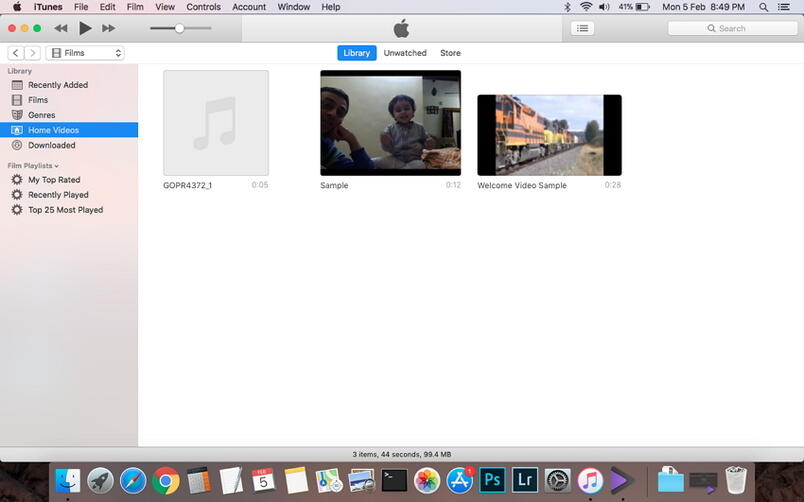Switch to the Unwatched tab
The height and width of the screenshot is (502, 804).
405,53
